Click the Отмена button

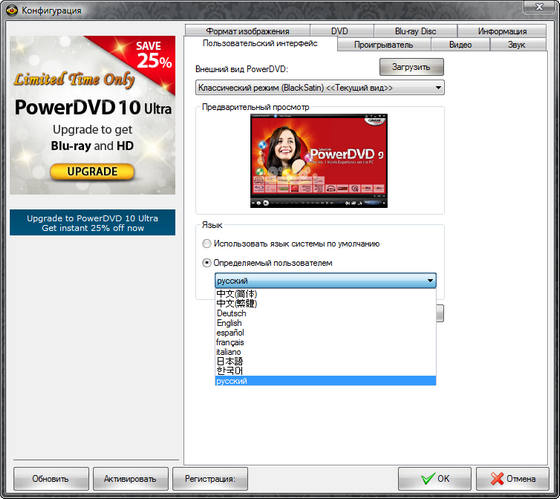click(512, 479)
